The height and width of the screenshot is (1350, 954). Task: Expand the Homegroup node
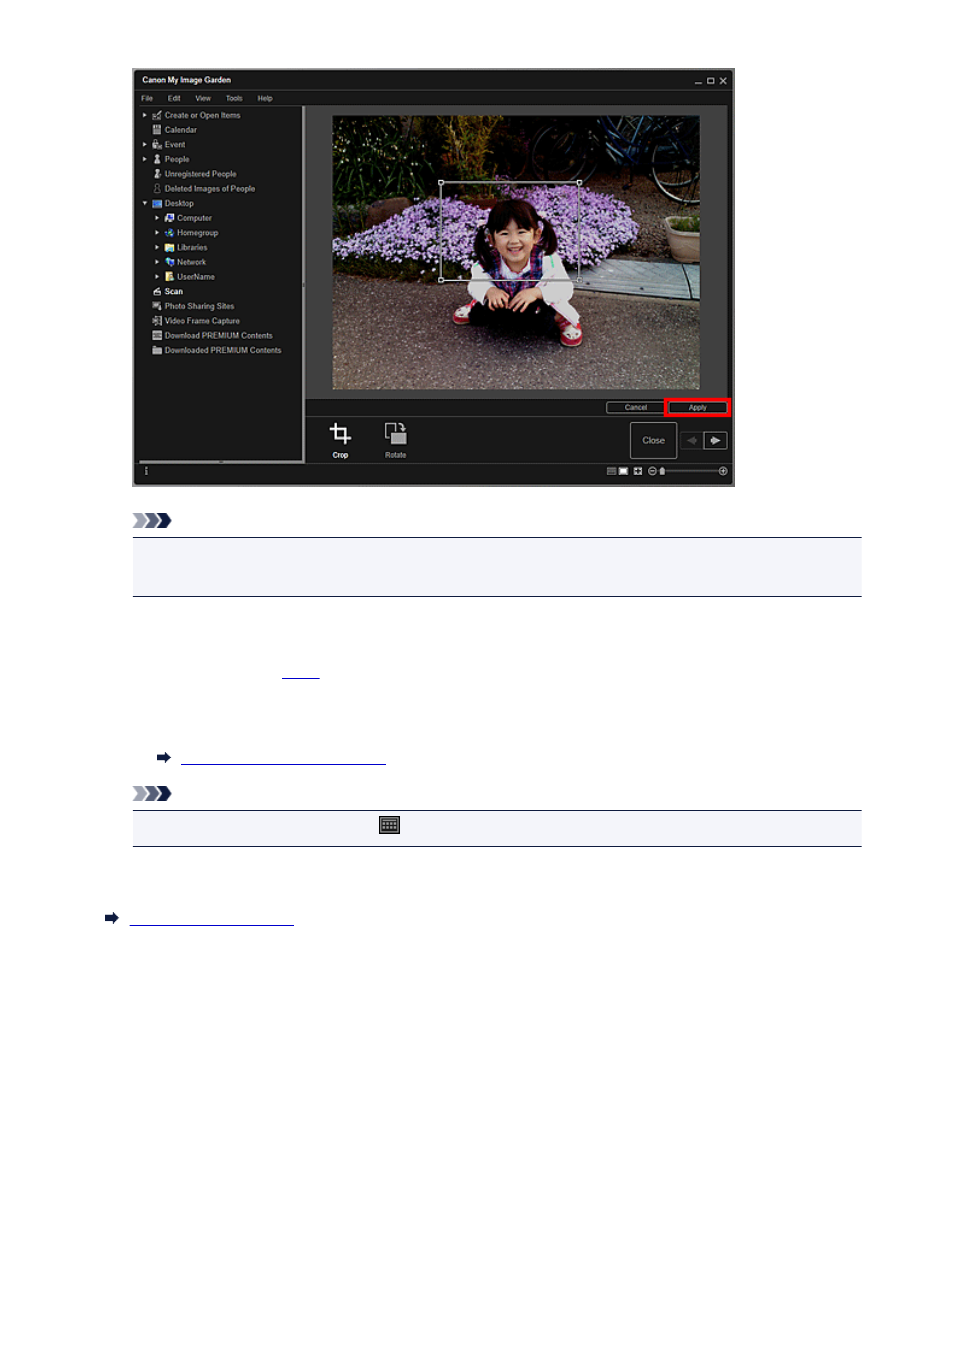(157, 233)
